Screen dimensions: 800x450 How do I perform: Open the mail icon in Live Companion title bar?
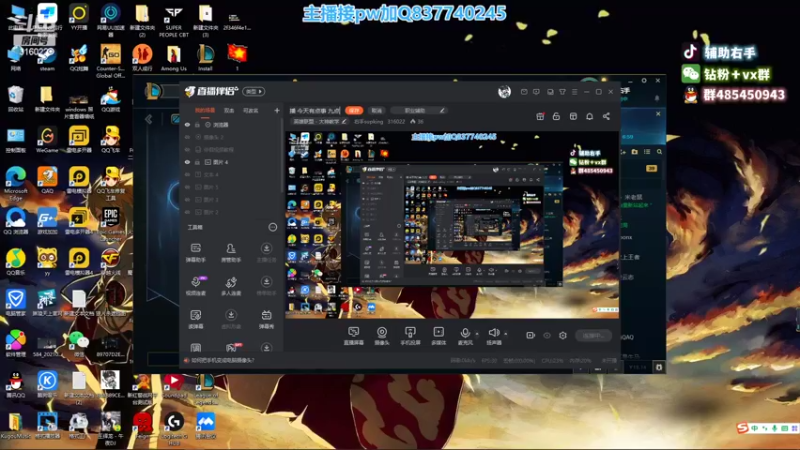[x=524, y=92]
